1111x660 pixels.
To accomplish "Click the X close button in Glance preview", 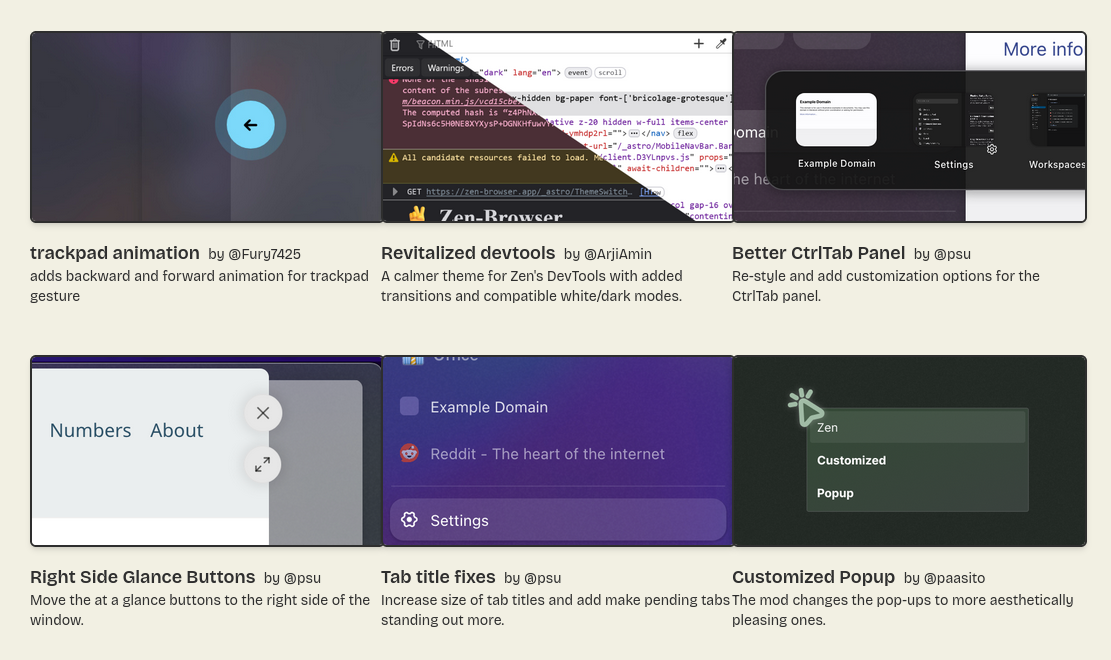I will [x=263, y=413].
